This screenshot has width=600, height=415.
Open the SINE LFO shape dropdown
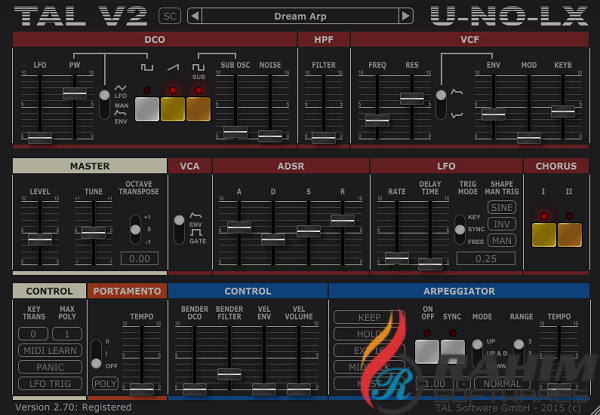(501, 207)
